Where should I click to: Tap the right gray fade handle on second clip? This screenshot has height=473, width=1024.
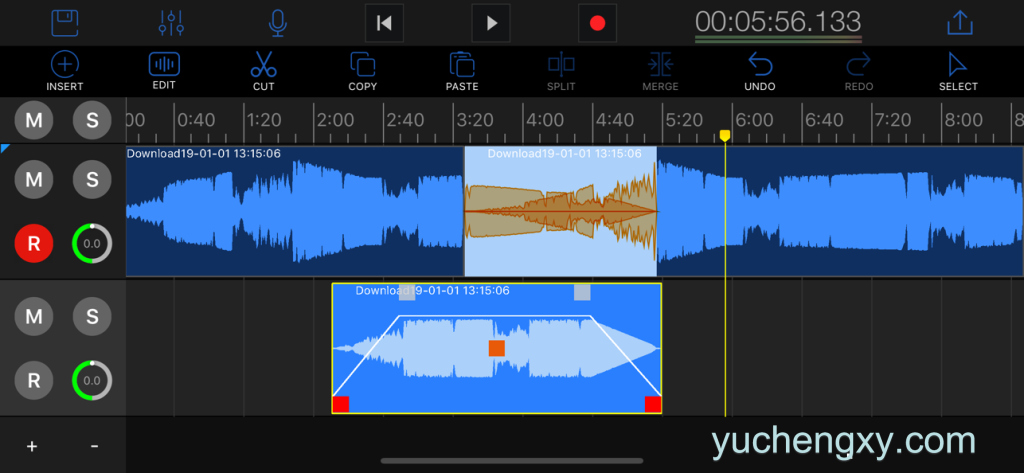(x=582, y=292)
